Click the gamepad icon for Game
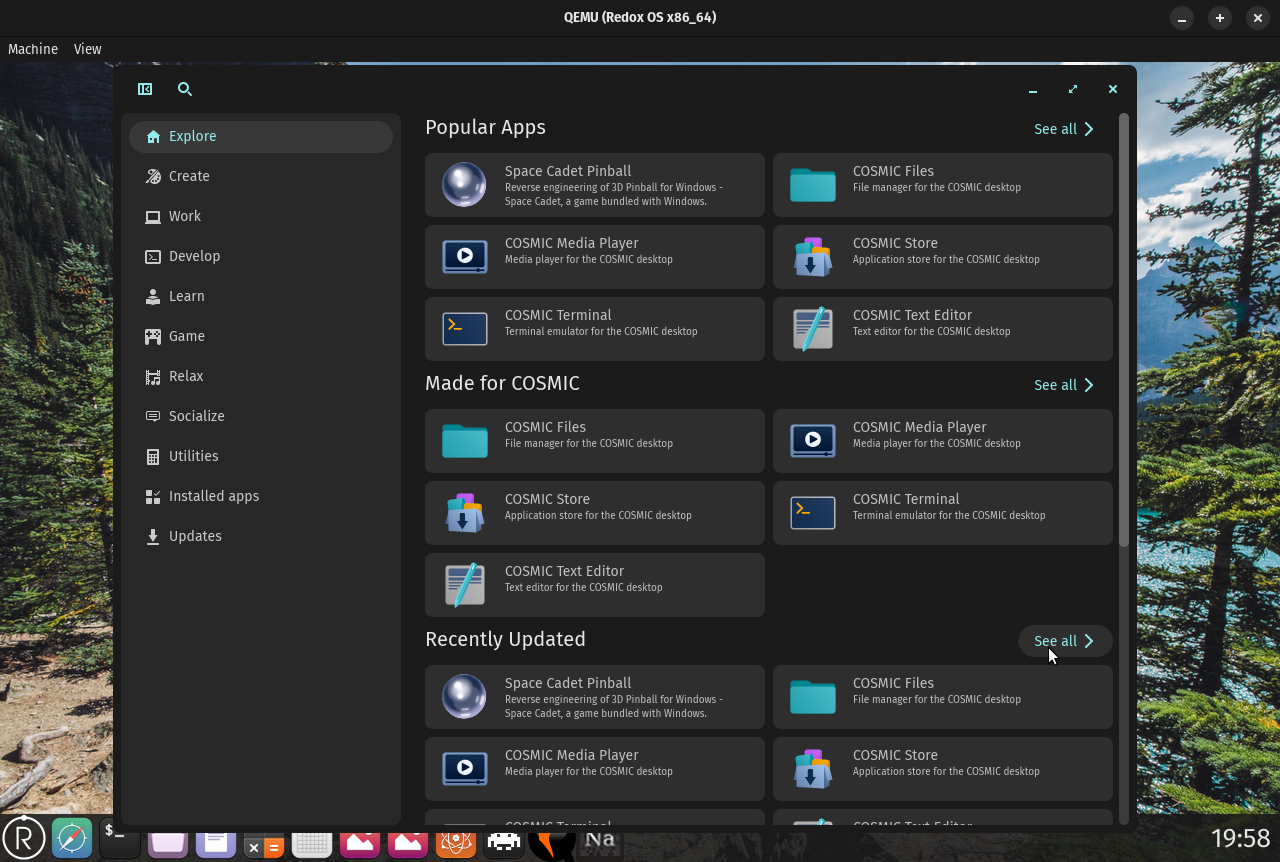This screenshot has width=1280, height=862. click(x=153, y=337)
